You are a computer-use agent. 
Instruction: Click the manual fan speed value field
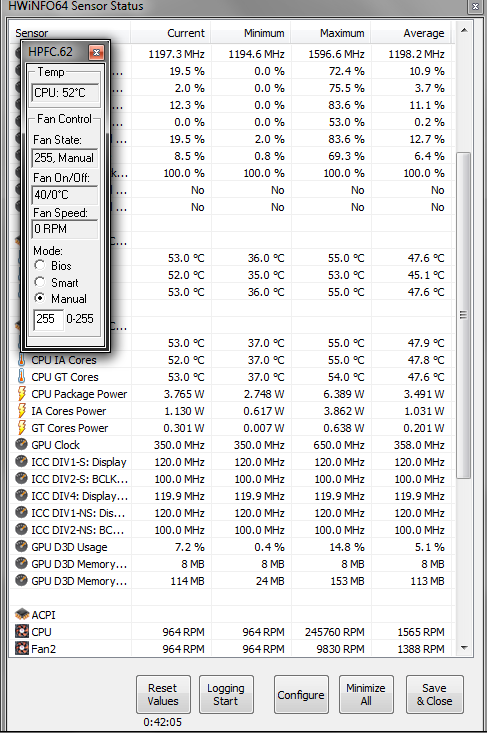pyautogui.click(x=49, y=319)
